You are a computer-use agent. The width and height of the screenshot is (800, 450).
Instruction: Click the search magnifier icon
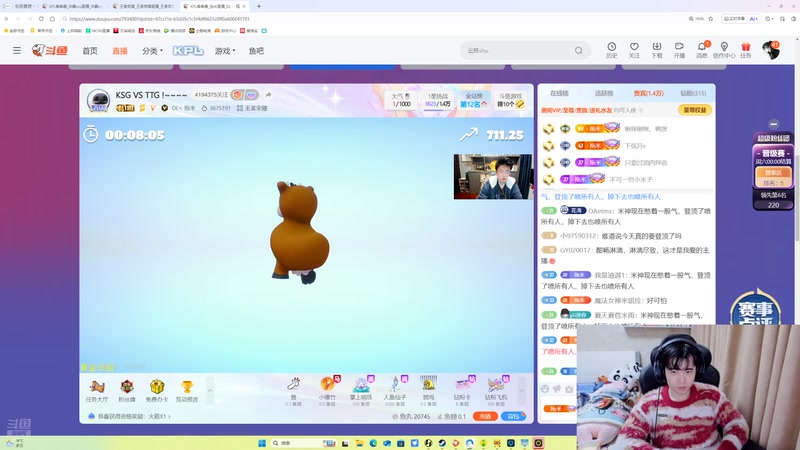pyautogui.click(x=579, y=51)
